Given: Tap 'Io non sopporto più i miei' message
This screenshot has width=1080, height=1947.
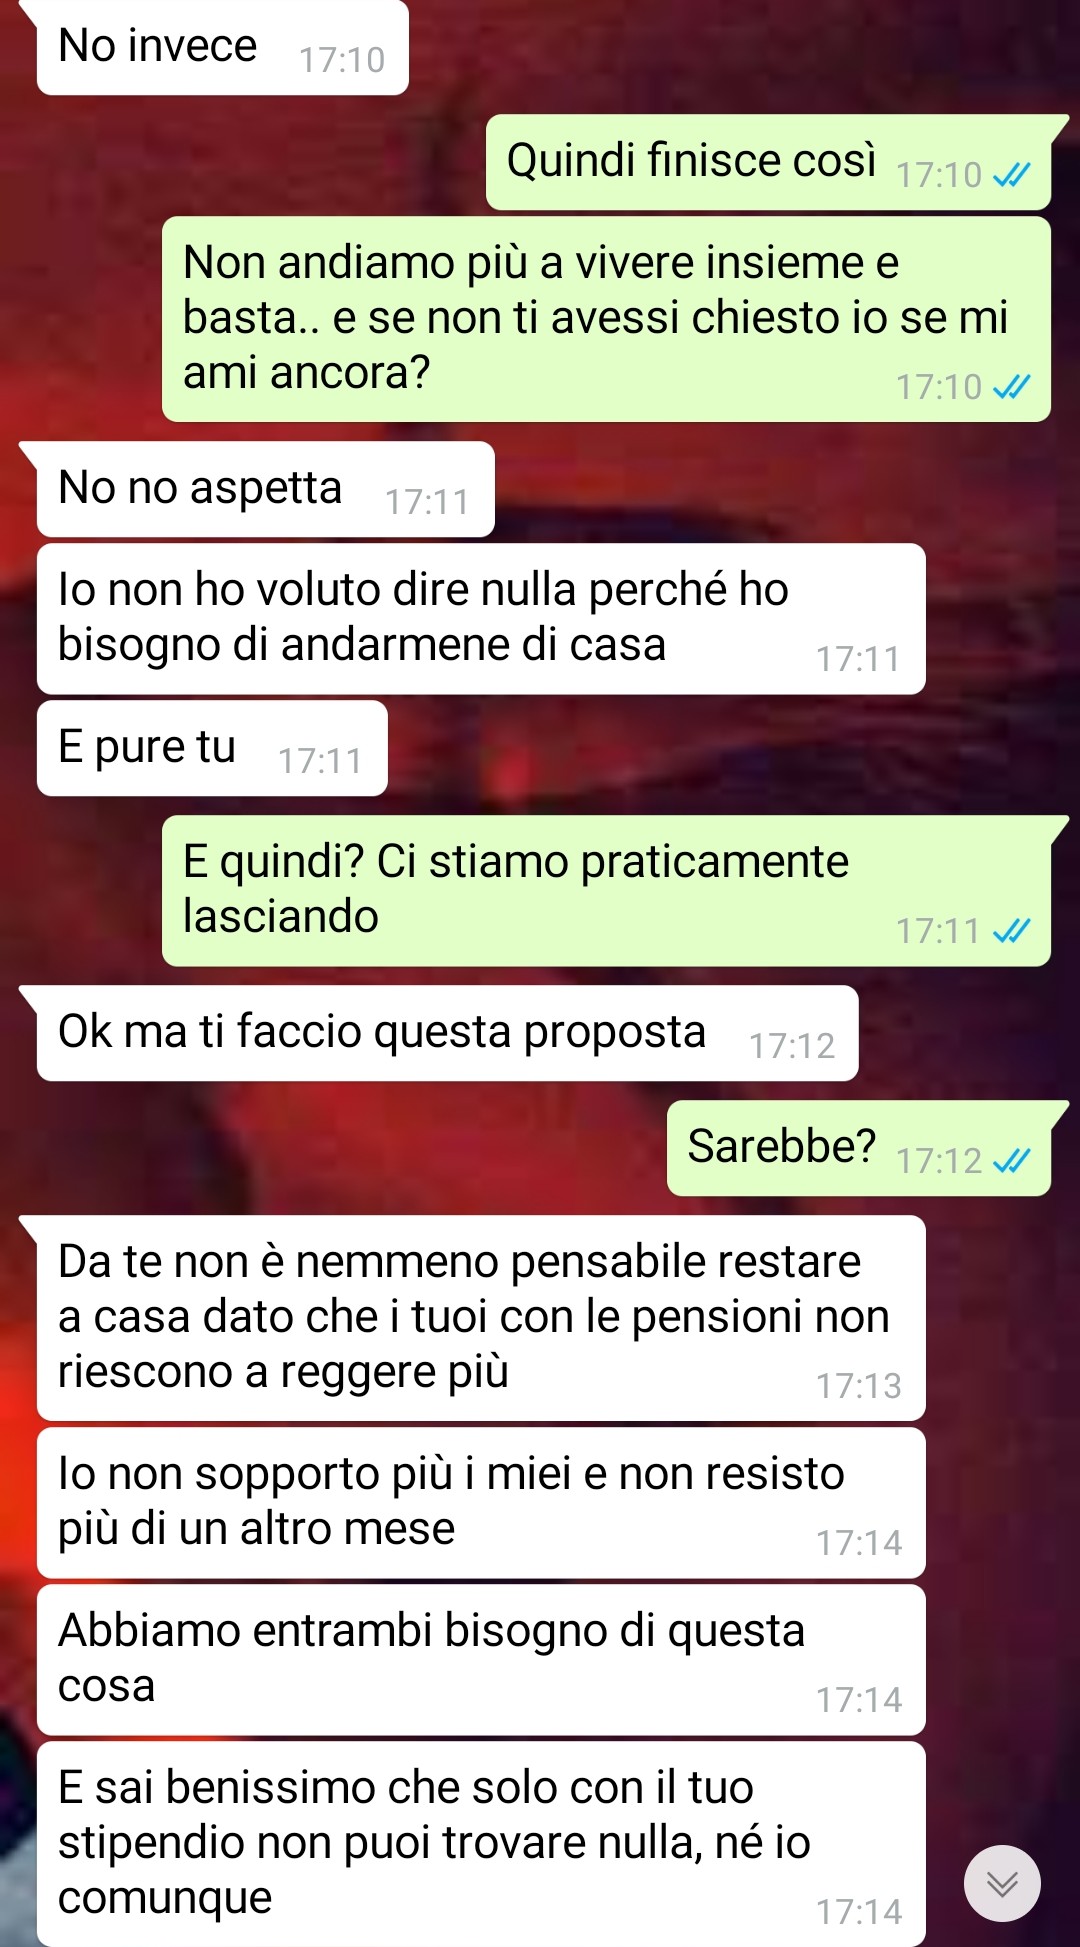Looking at the screenshot, I should pos(481,1503).
